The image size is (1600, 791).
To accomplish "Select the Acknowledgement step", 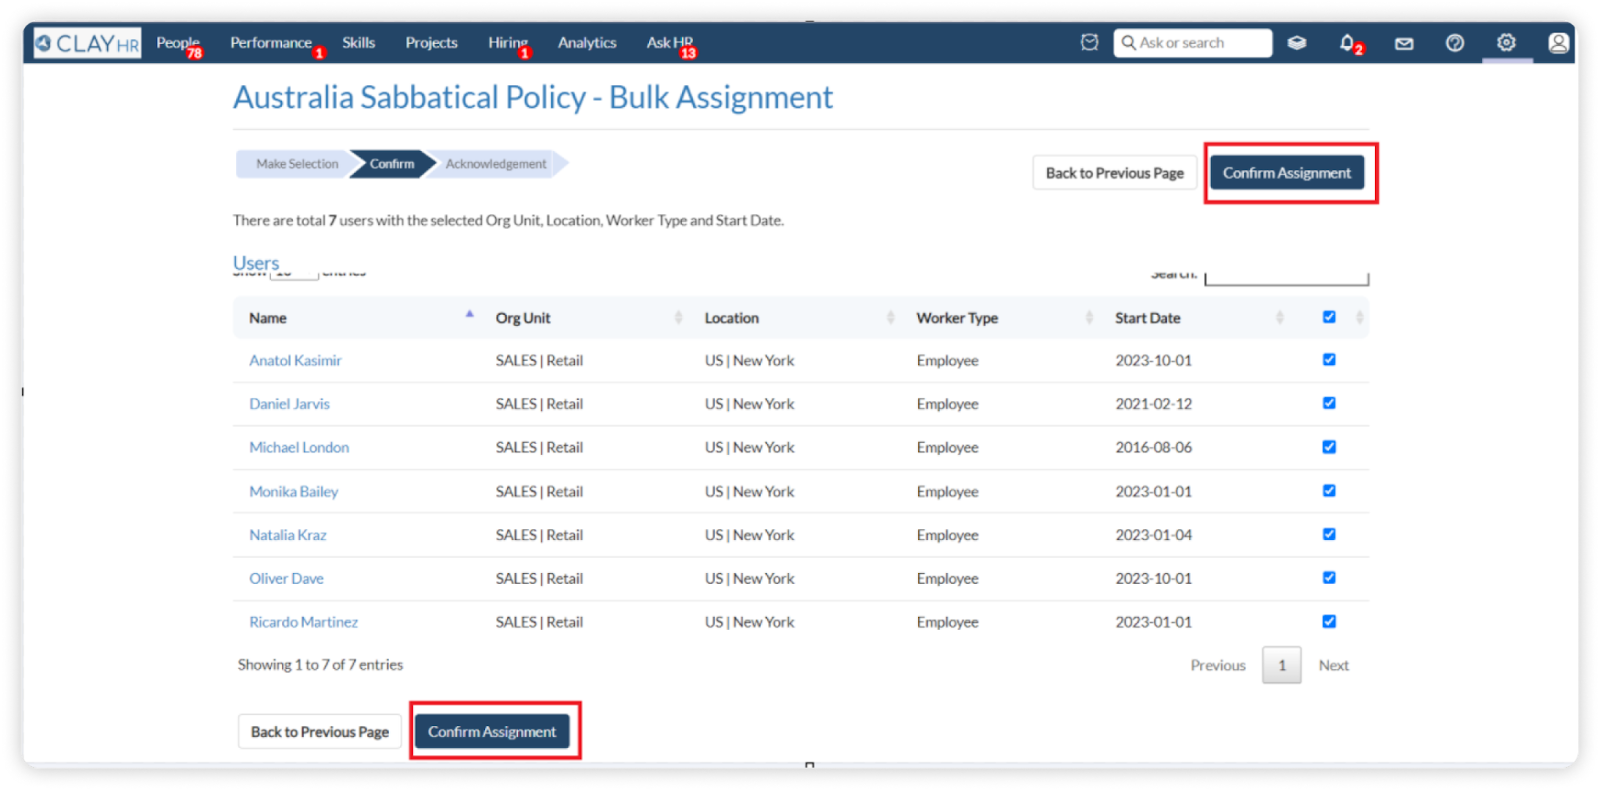I will pos(496,164).
